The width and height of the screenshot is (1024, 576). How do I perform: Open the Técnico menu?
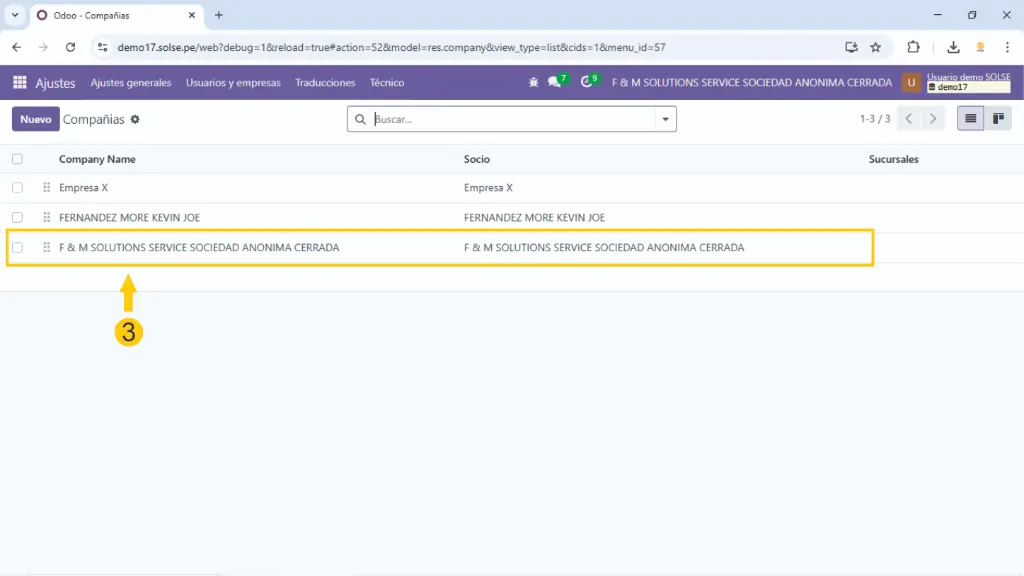(387, 83)
